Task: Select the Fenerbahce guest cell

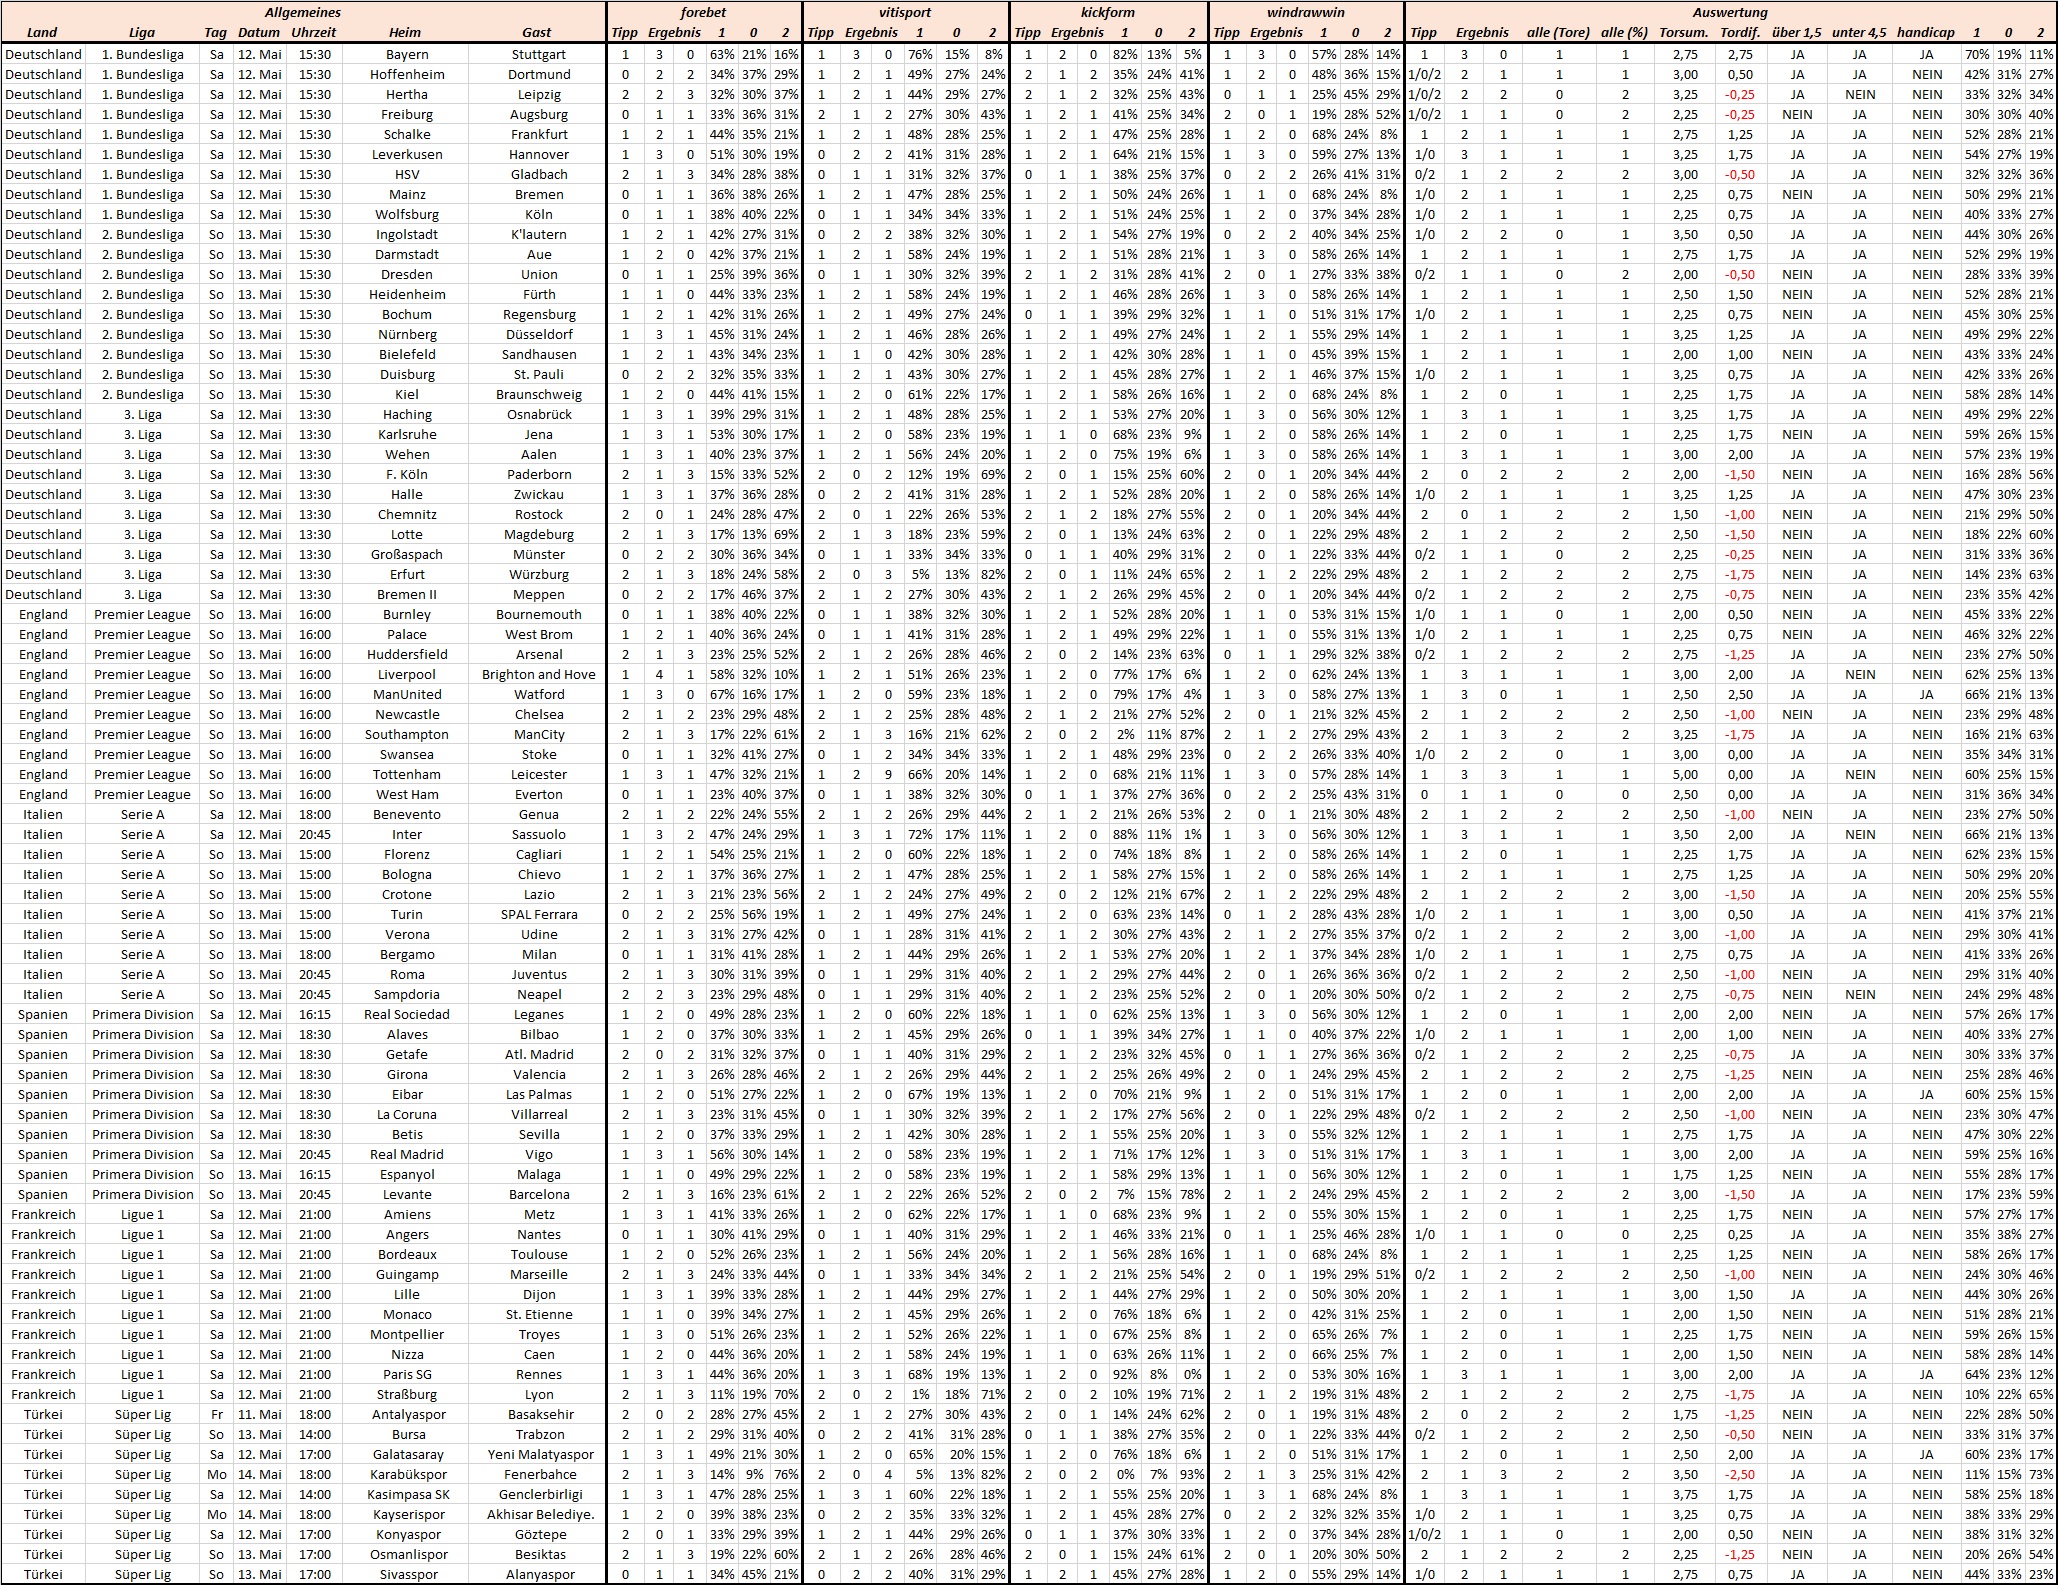Action: coord(538,1474)
